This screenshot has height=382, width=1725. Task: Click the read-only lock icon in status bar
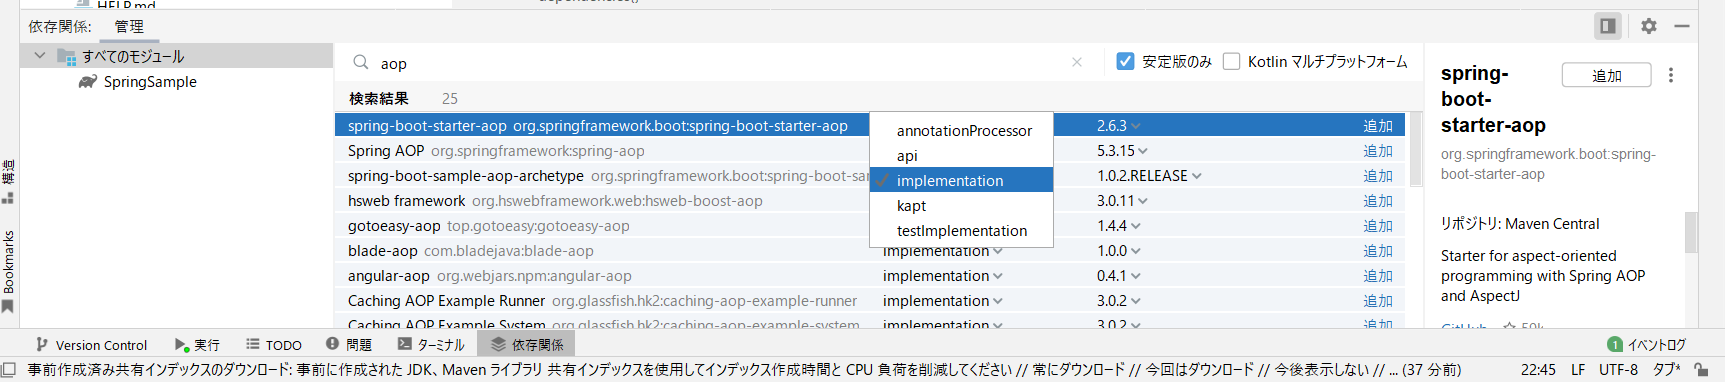[x=1701, y=369]
